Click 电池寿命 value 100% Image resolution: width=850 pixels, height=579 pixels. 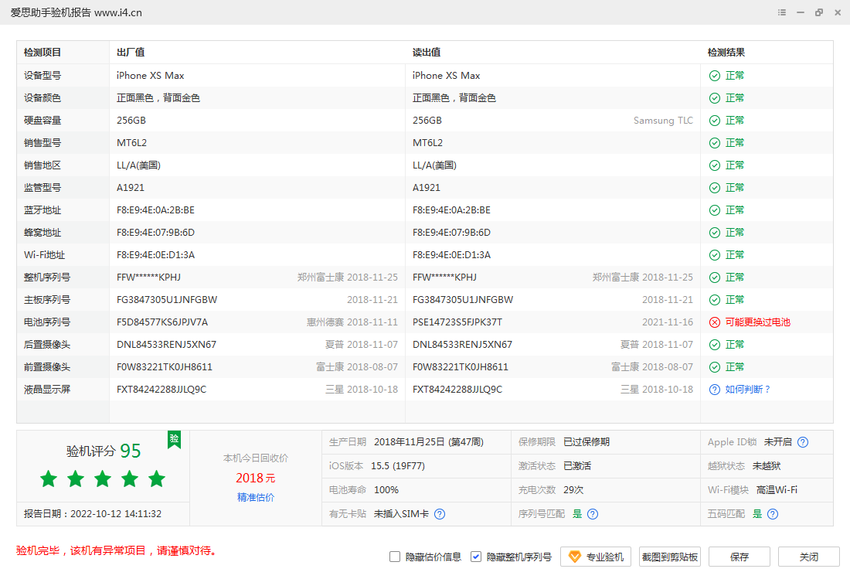pos(386,490)
